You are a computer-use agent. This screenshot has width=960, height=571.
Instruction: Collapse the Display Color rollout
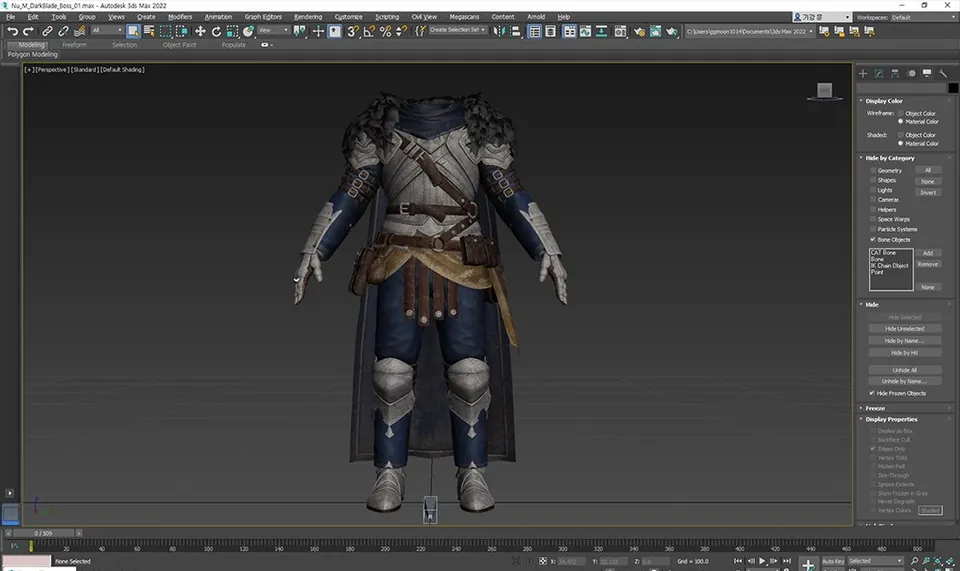pos(883,101)
